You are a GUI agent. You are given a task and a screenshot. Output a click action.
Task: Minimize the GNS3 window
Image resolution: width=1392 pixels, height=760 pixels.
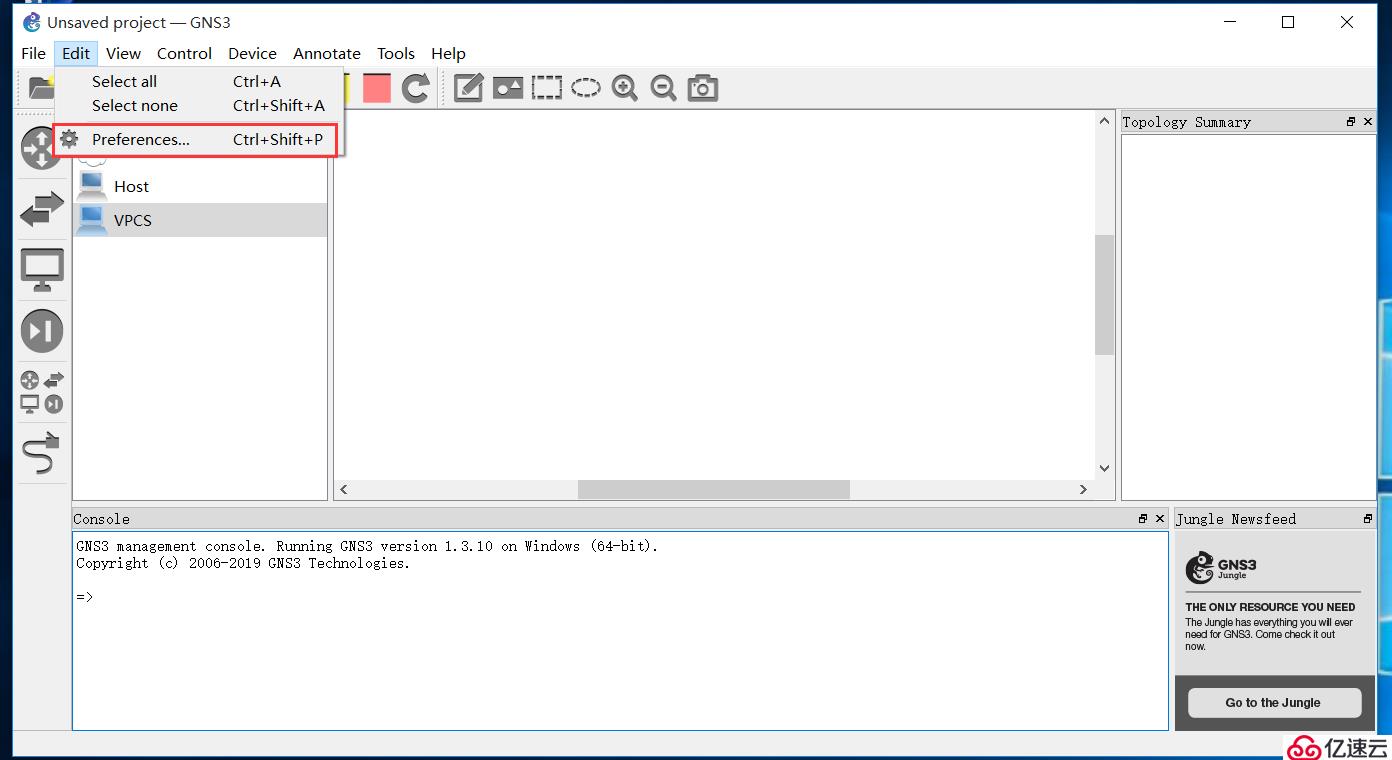(1230, 22)
